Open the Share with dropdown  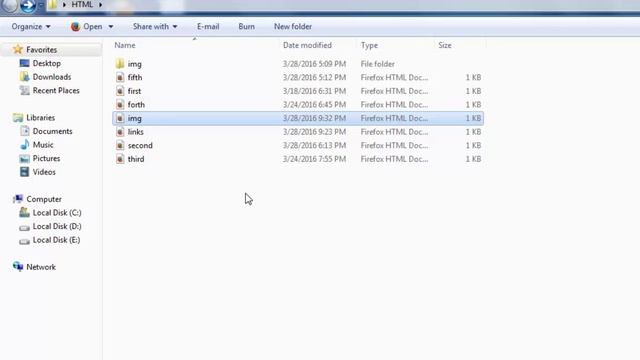pos(155,27)
